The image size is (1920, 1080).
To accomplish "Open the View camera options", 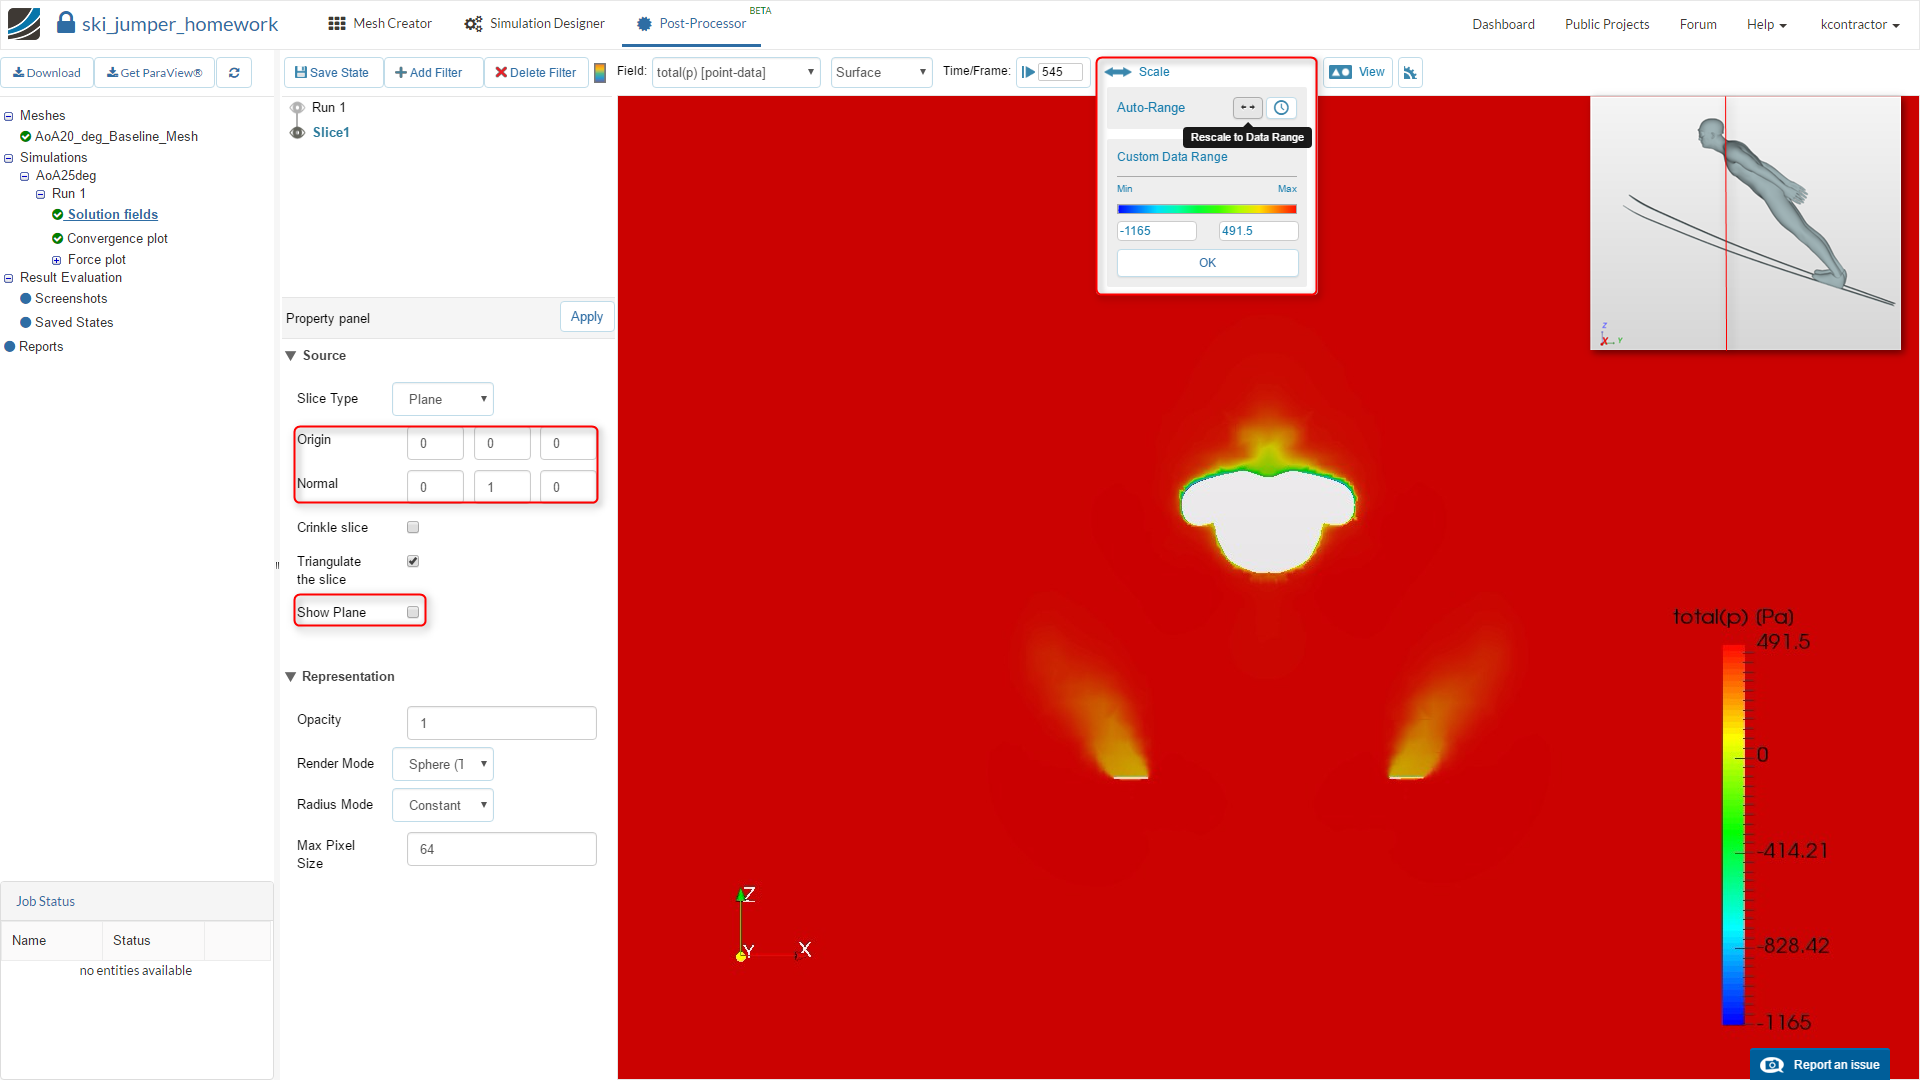I will click(x=1358, y=72).
